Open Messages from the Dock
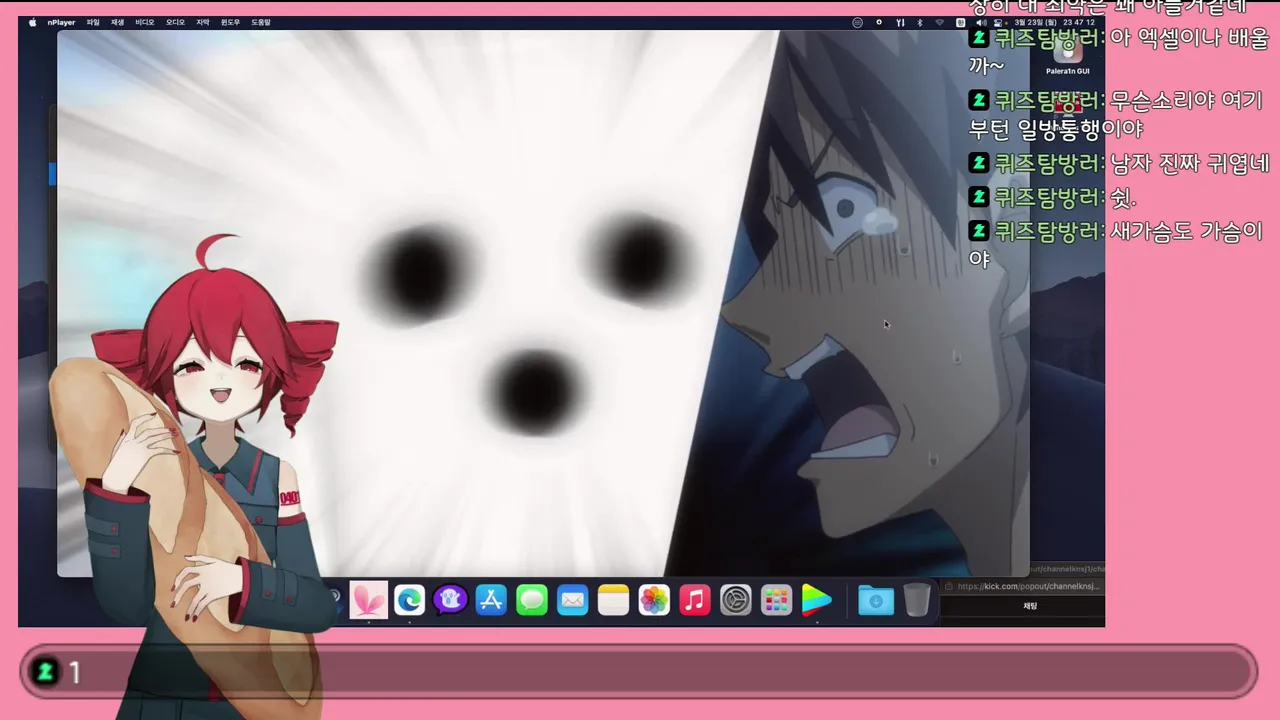 pyautogui.click(x=532, y=600)
